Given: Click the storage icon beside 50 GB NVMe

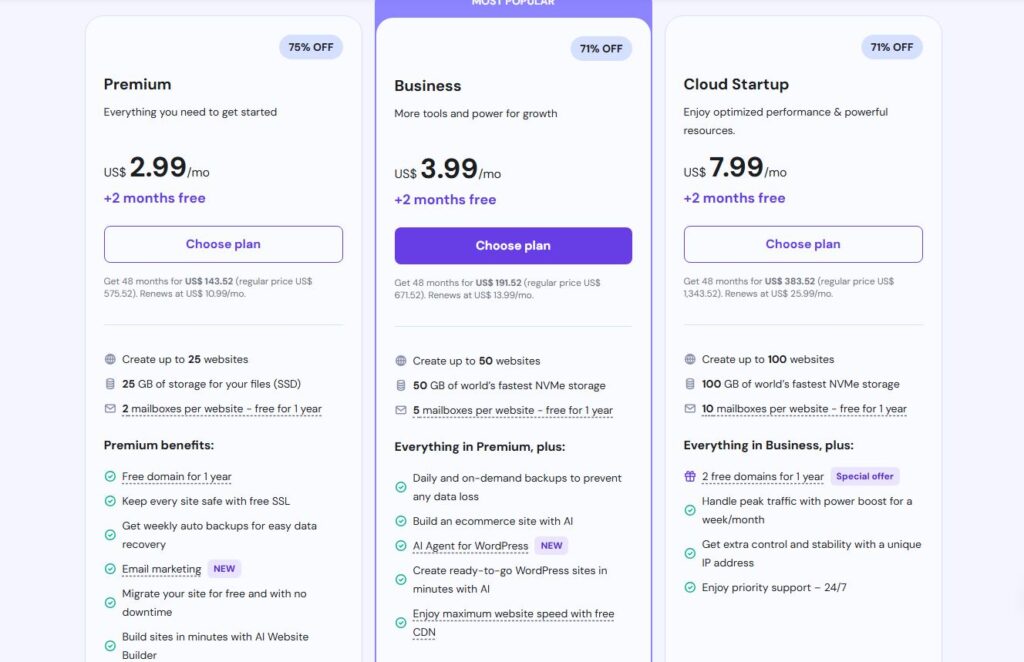Looking at the screenshot, I should click(x=401, y=385).
